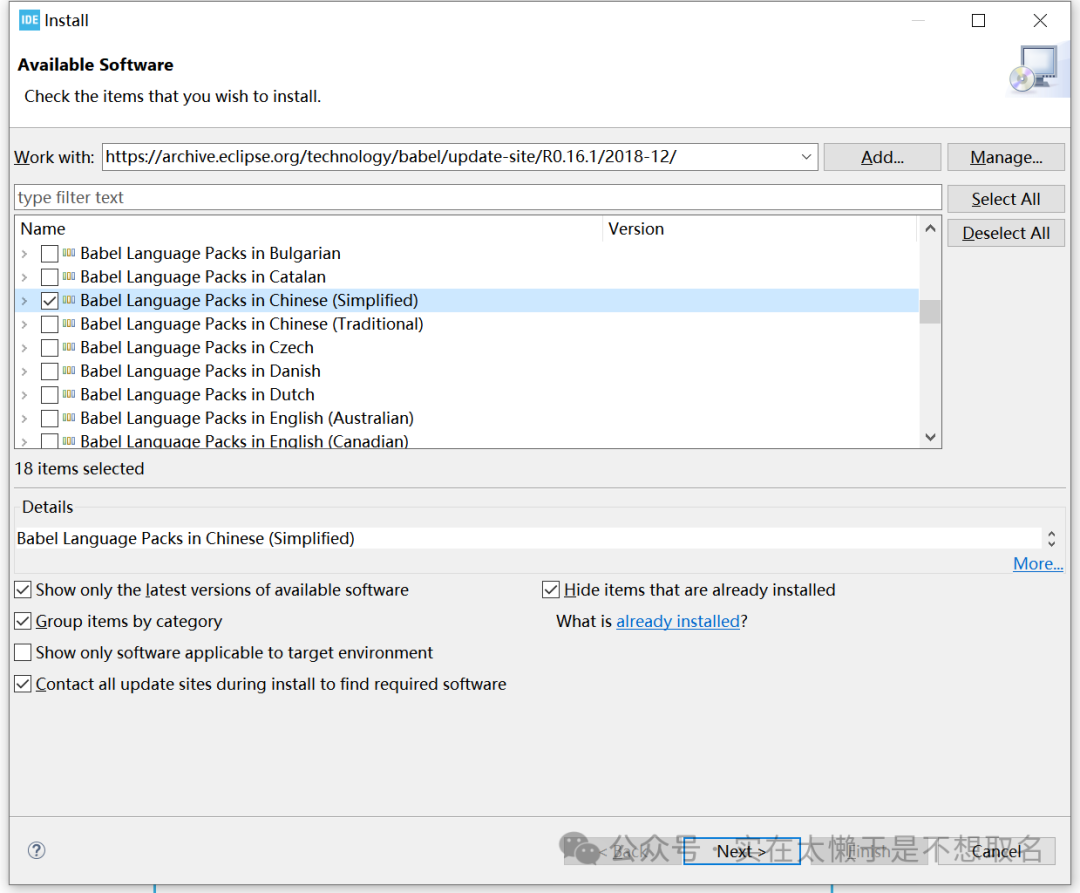Click the category icon of English (Australian) pack
Screen dimensions: 1080x893
coord(69,417)
